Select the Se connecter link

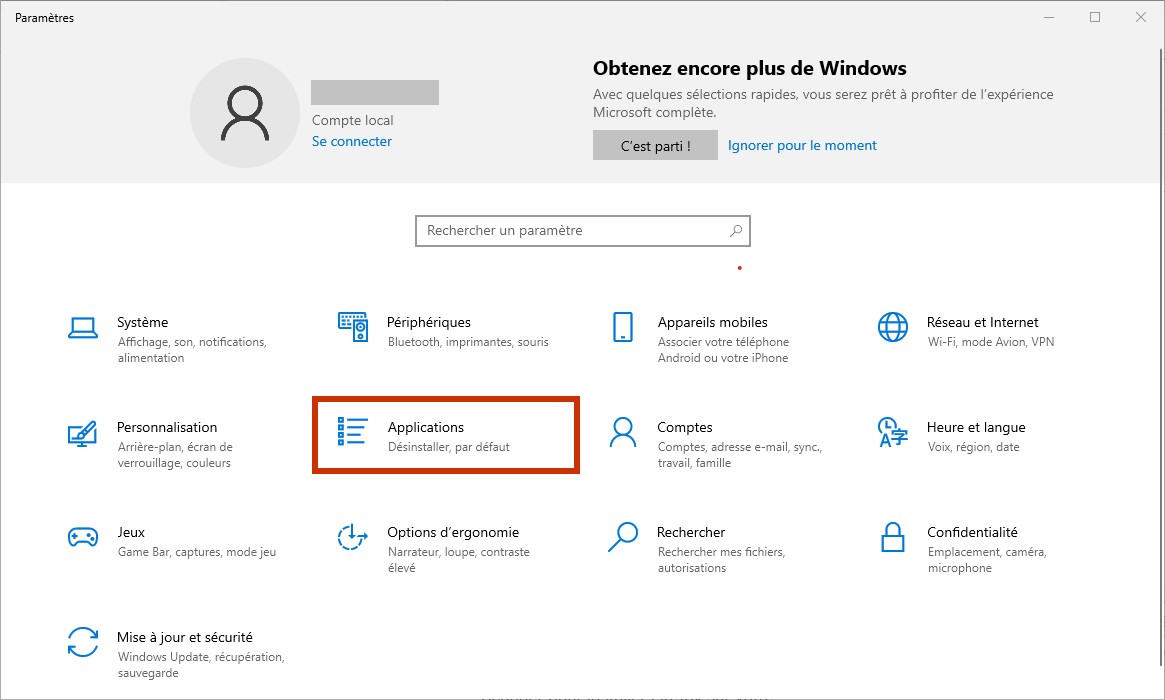click(351, 141)
